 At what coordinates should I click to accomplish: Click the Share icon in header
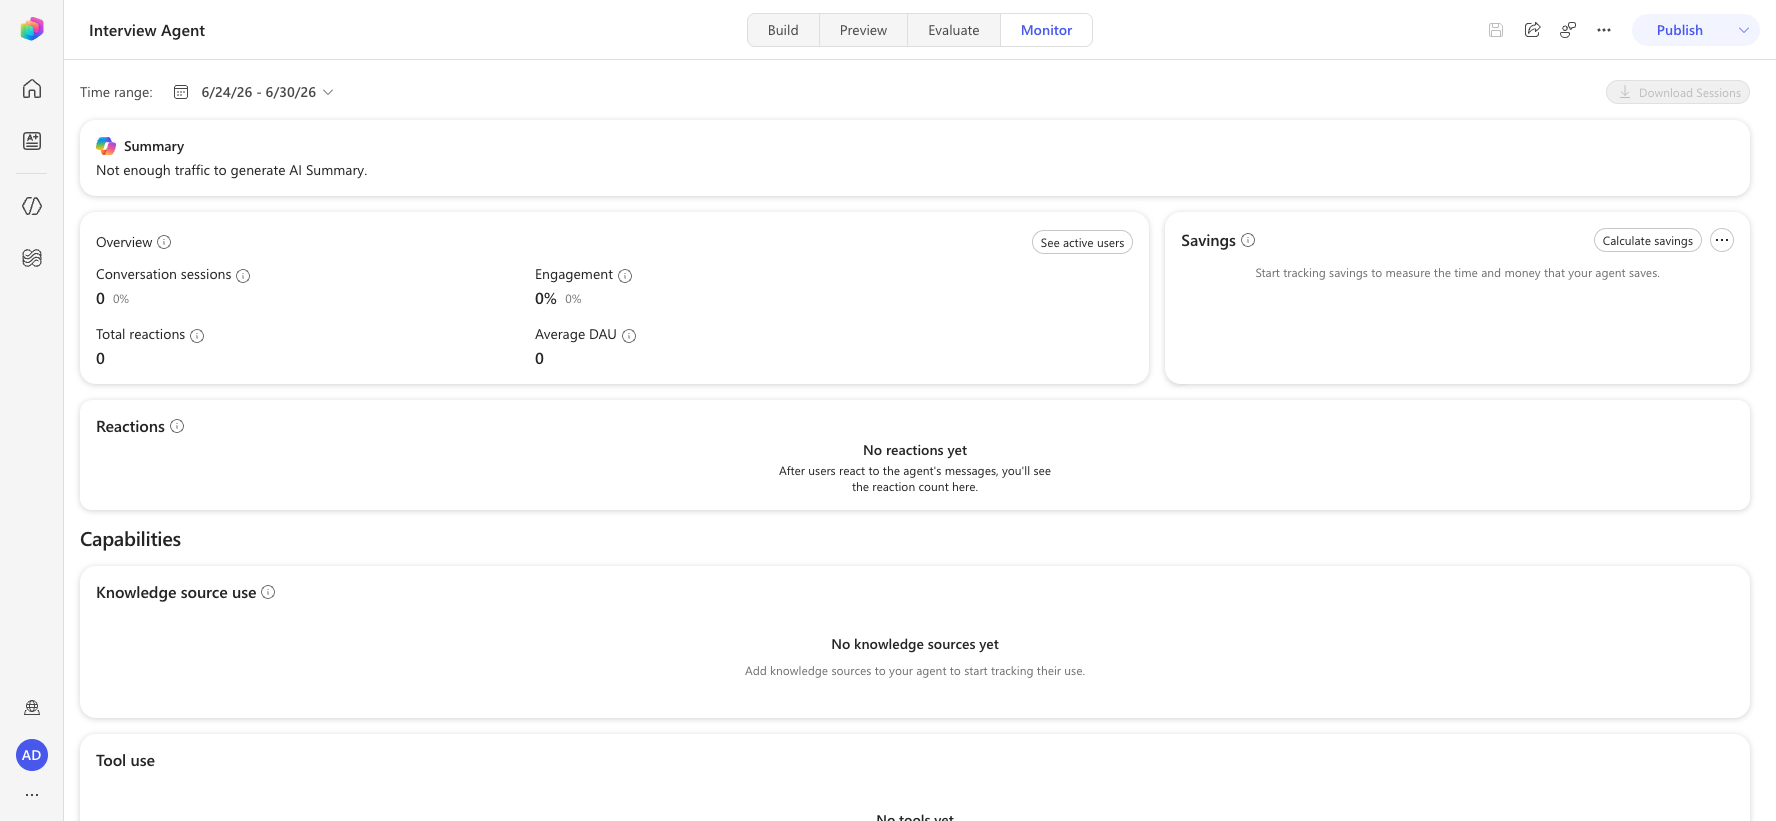tap(1532, 30)
